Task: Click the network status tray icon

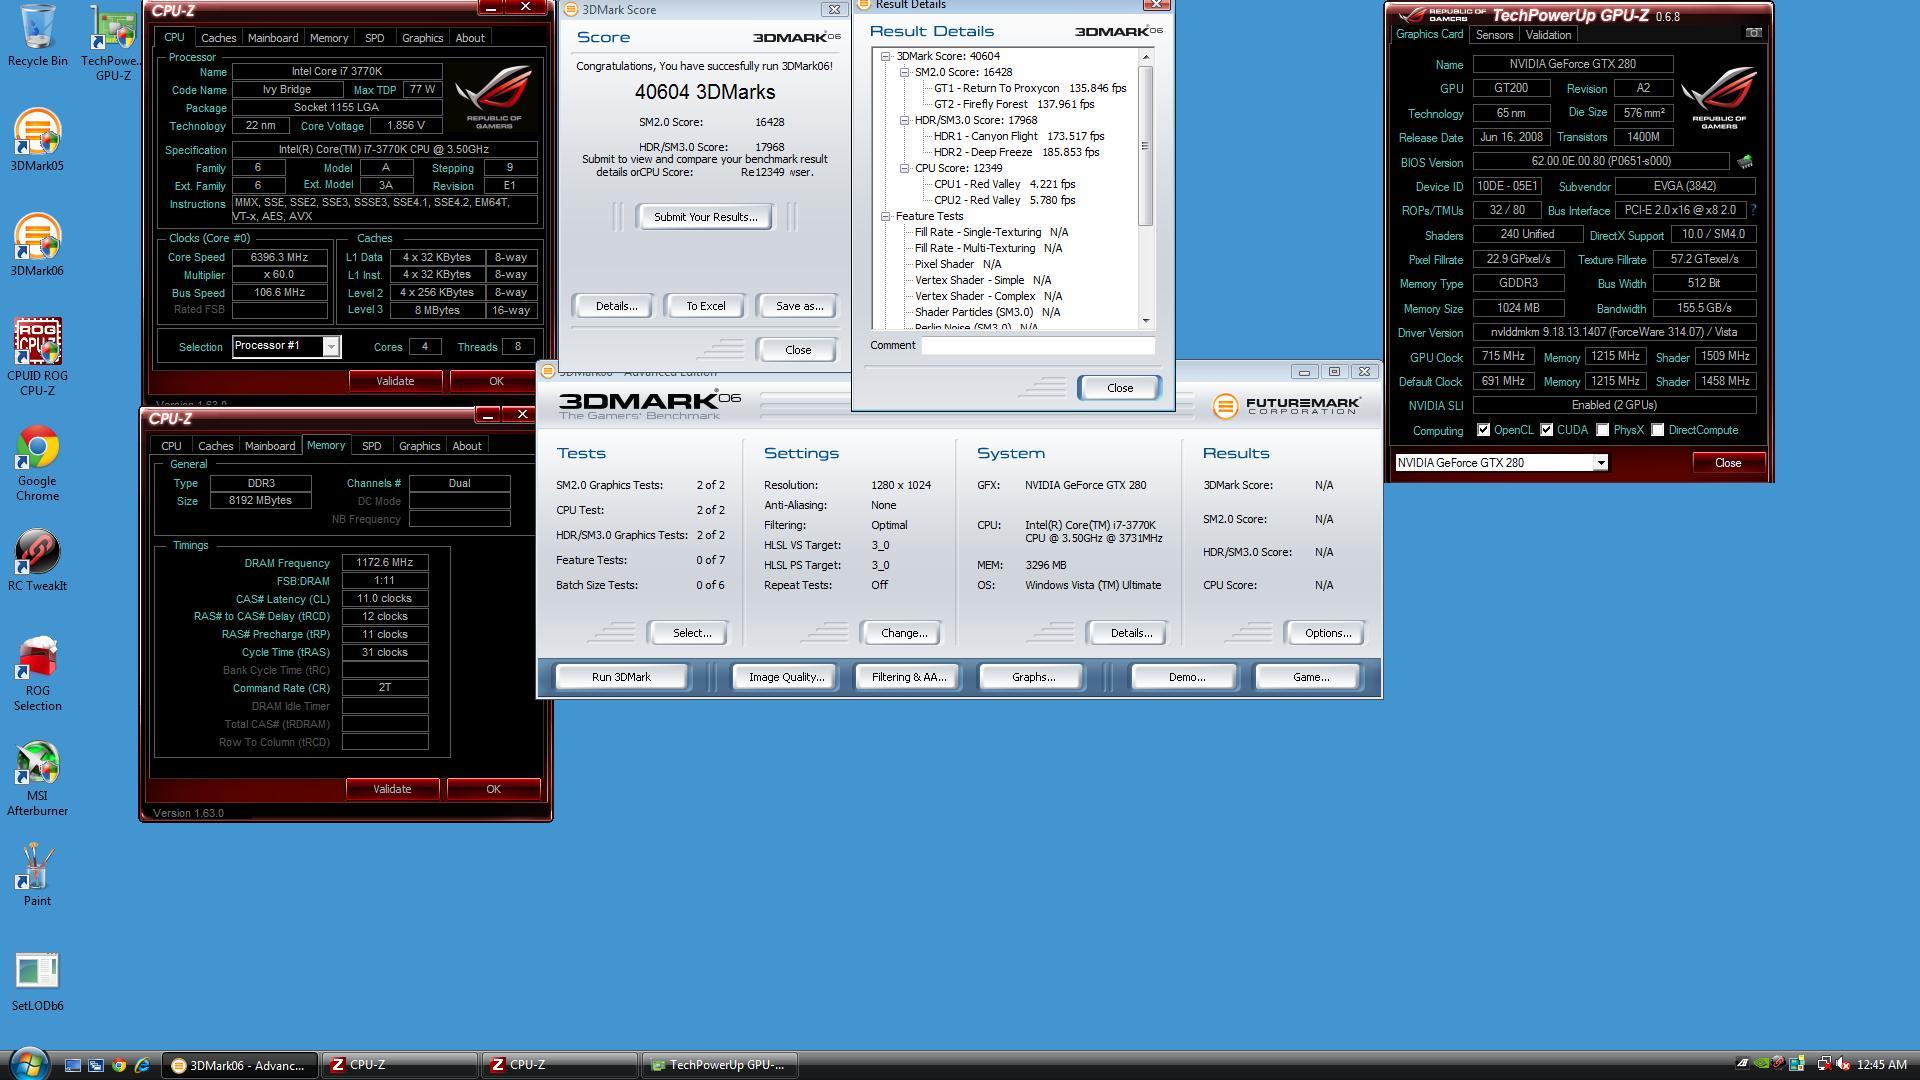Action: pyautogui.click(x=1824, y=1064)
